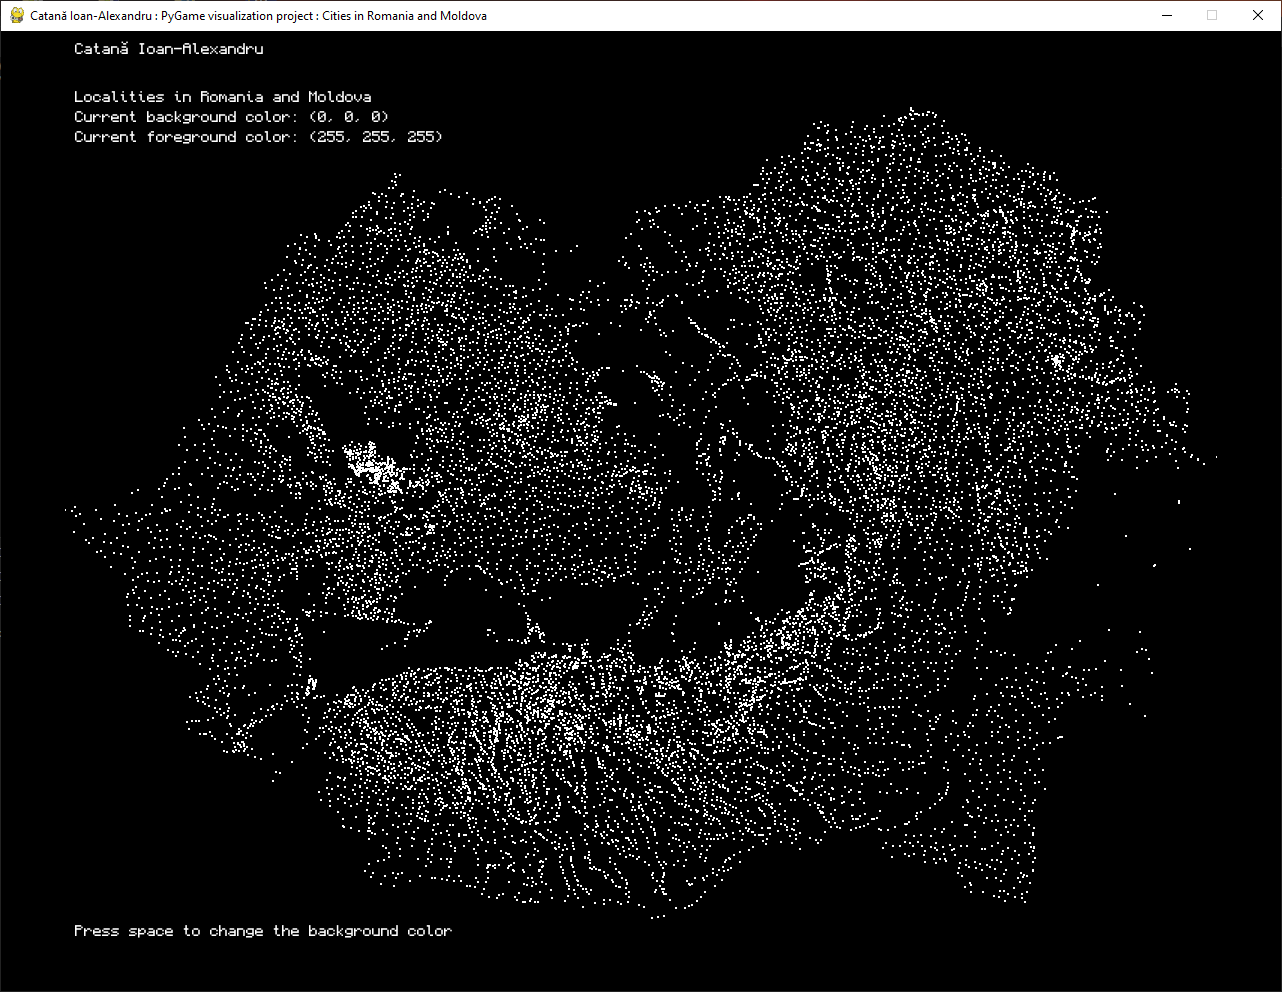Click the background color value (0, 0, 0)

click(x=349, y=117)
